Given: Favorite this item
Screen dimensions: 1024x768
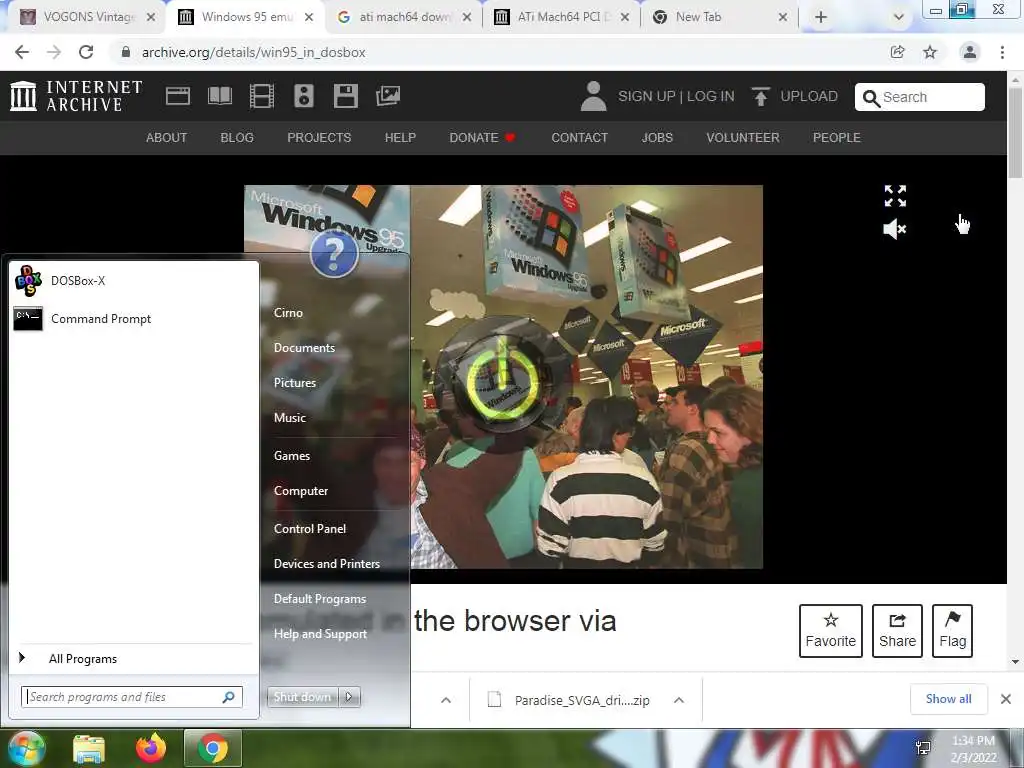Looking at the screenshot, I should tap(831, 631).
